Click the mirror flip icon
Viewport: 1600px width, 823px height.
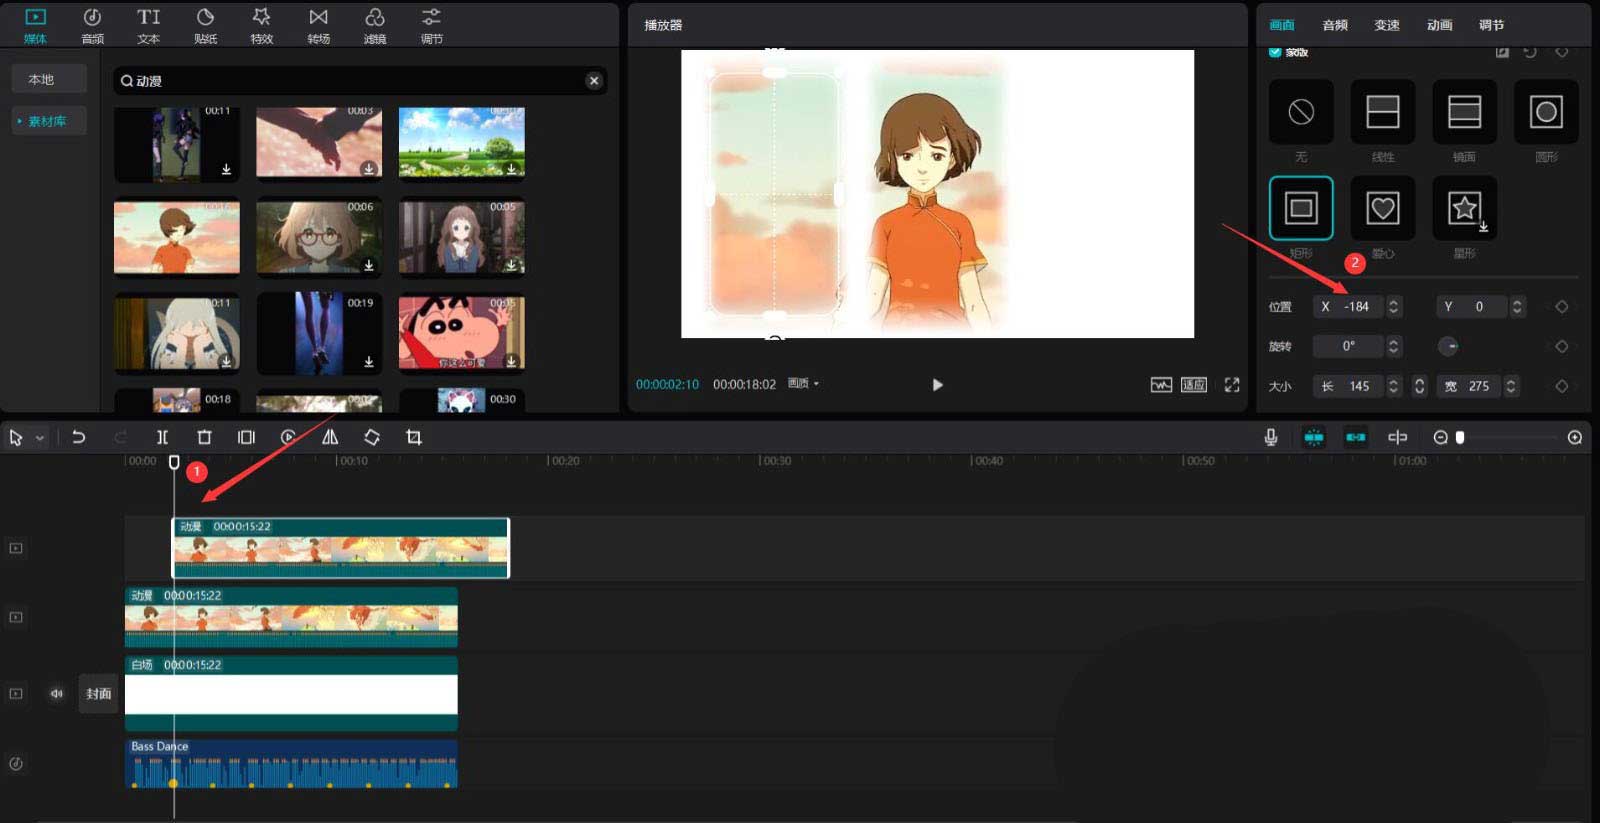pyautogui.click(x=330, y=437)
